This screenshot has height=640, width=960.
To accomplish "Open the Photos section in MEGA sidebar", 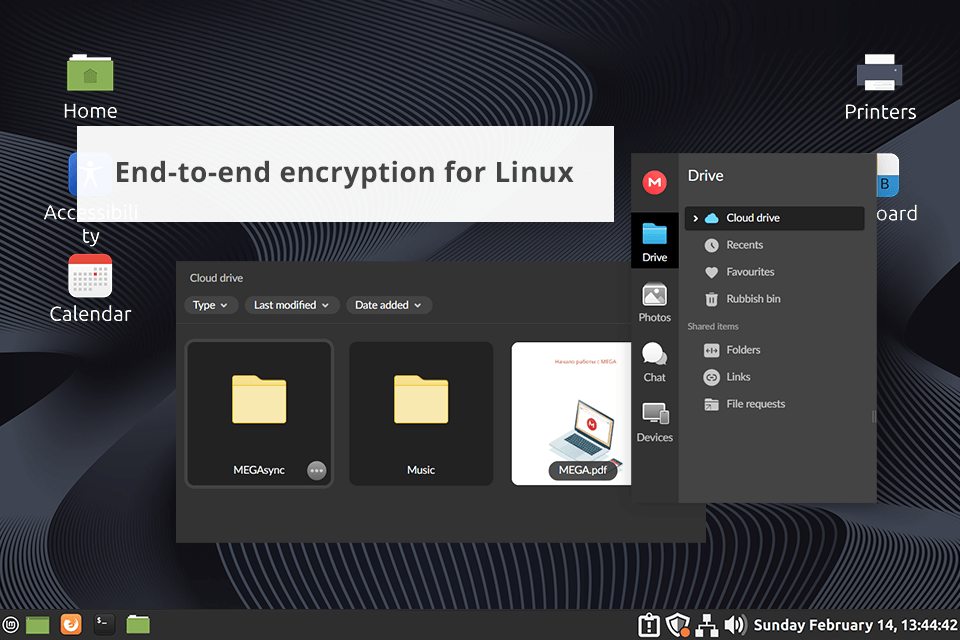I will click(x=654, y=302).
